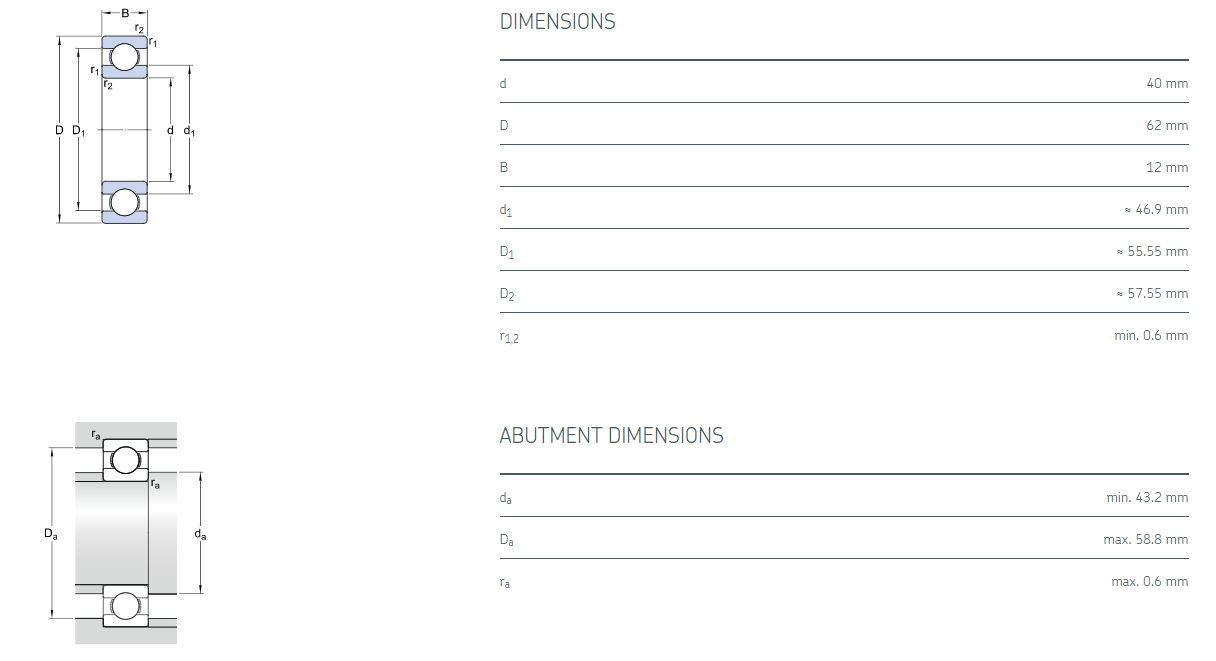Select the DIMENSIONS section heading
Image resolution: width=1216 pixels, height=661 pixels.
coord(557,22)
